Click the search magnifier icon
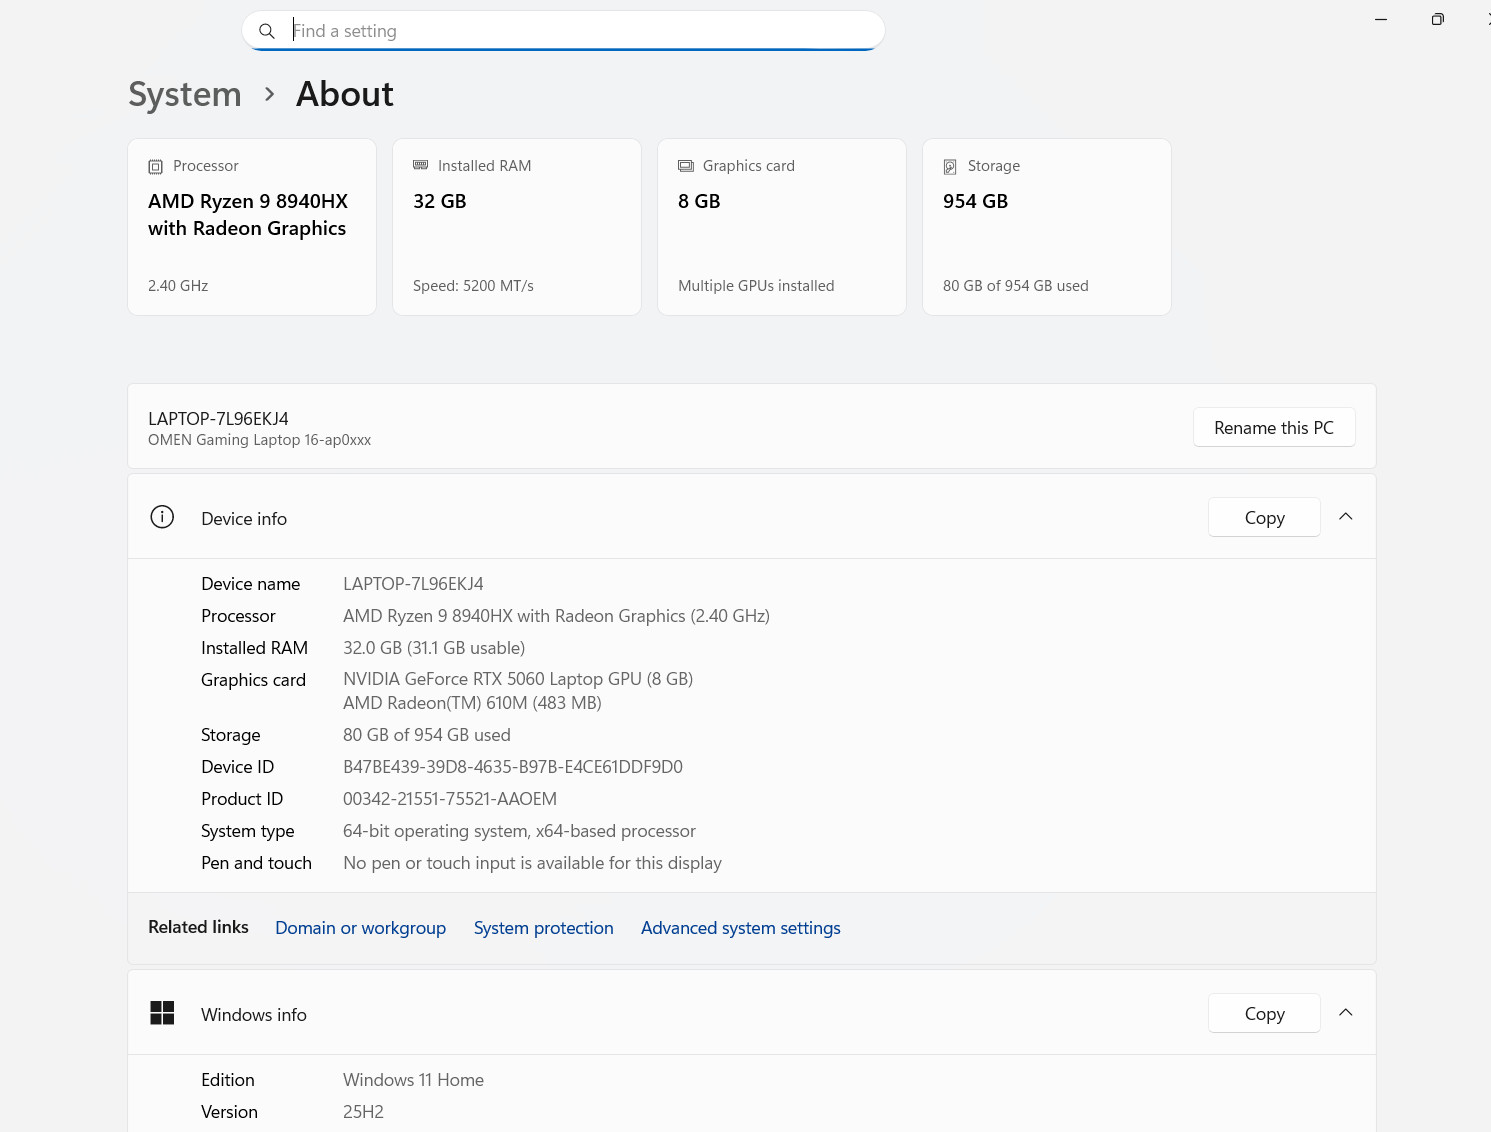 tap(267, 31)
